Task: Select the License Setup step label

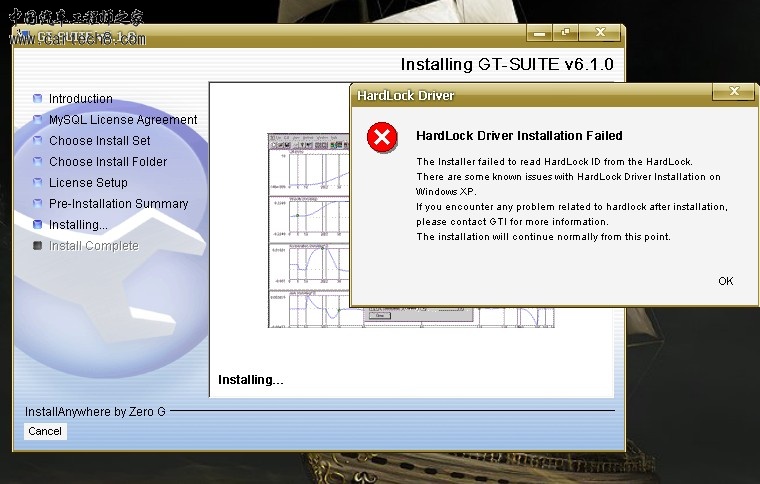Action: tap(88, 183)
